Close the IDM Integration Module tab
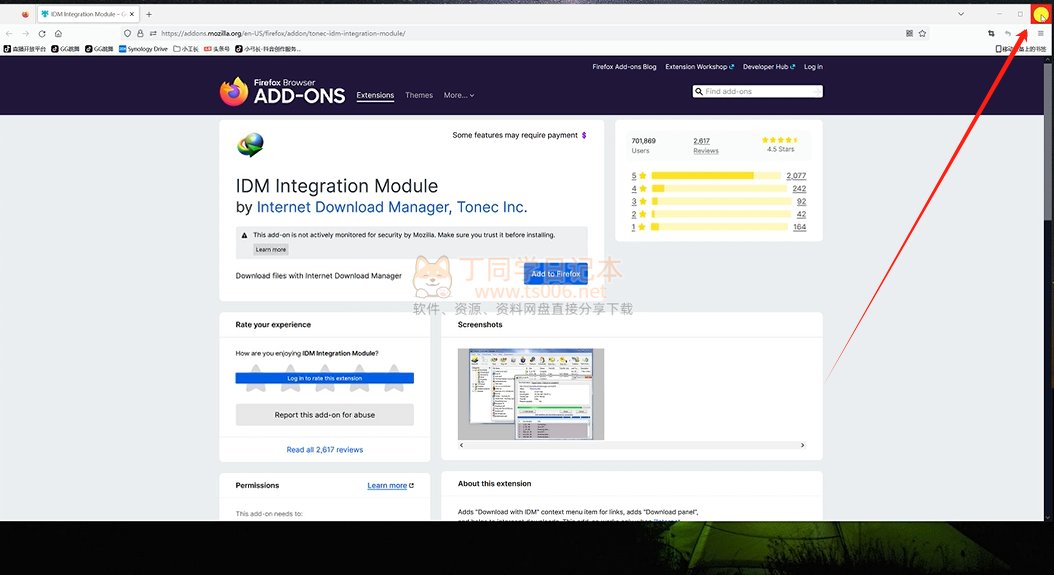Screen dimensions: 1054x575 [x=132, y=14]
